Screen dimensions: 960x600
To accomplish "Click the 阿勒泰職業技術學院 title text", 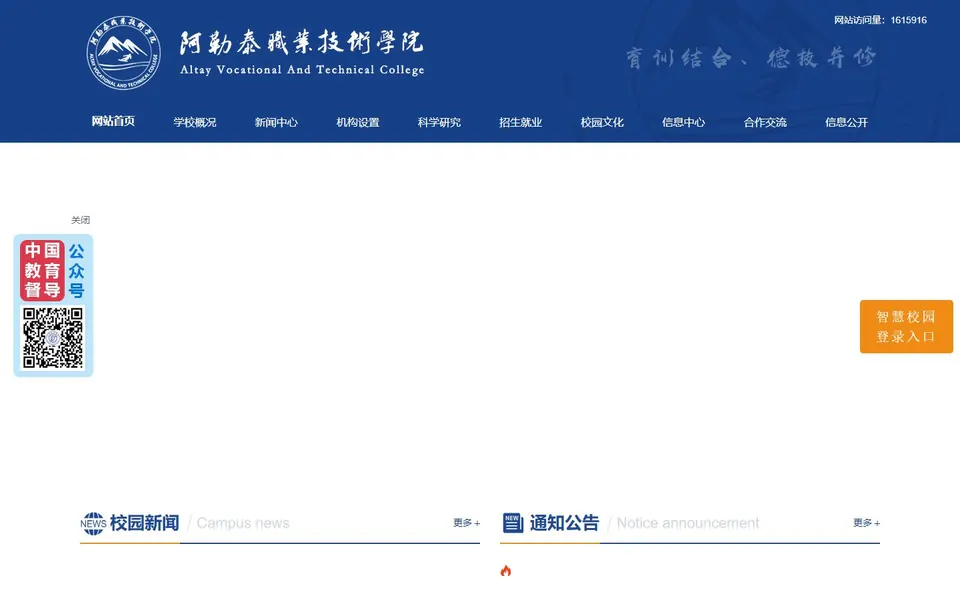I will [301, 43].
